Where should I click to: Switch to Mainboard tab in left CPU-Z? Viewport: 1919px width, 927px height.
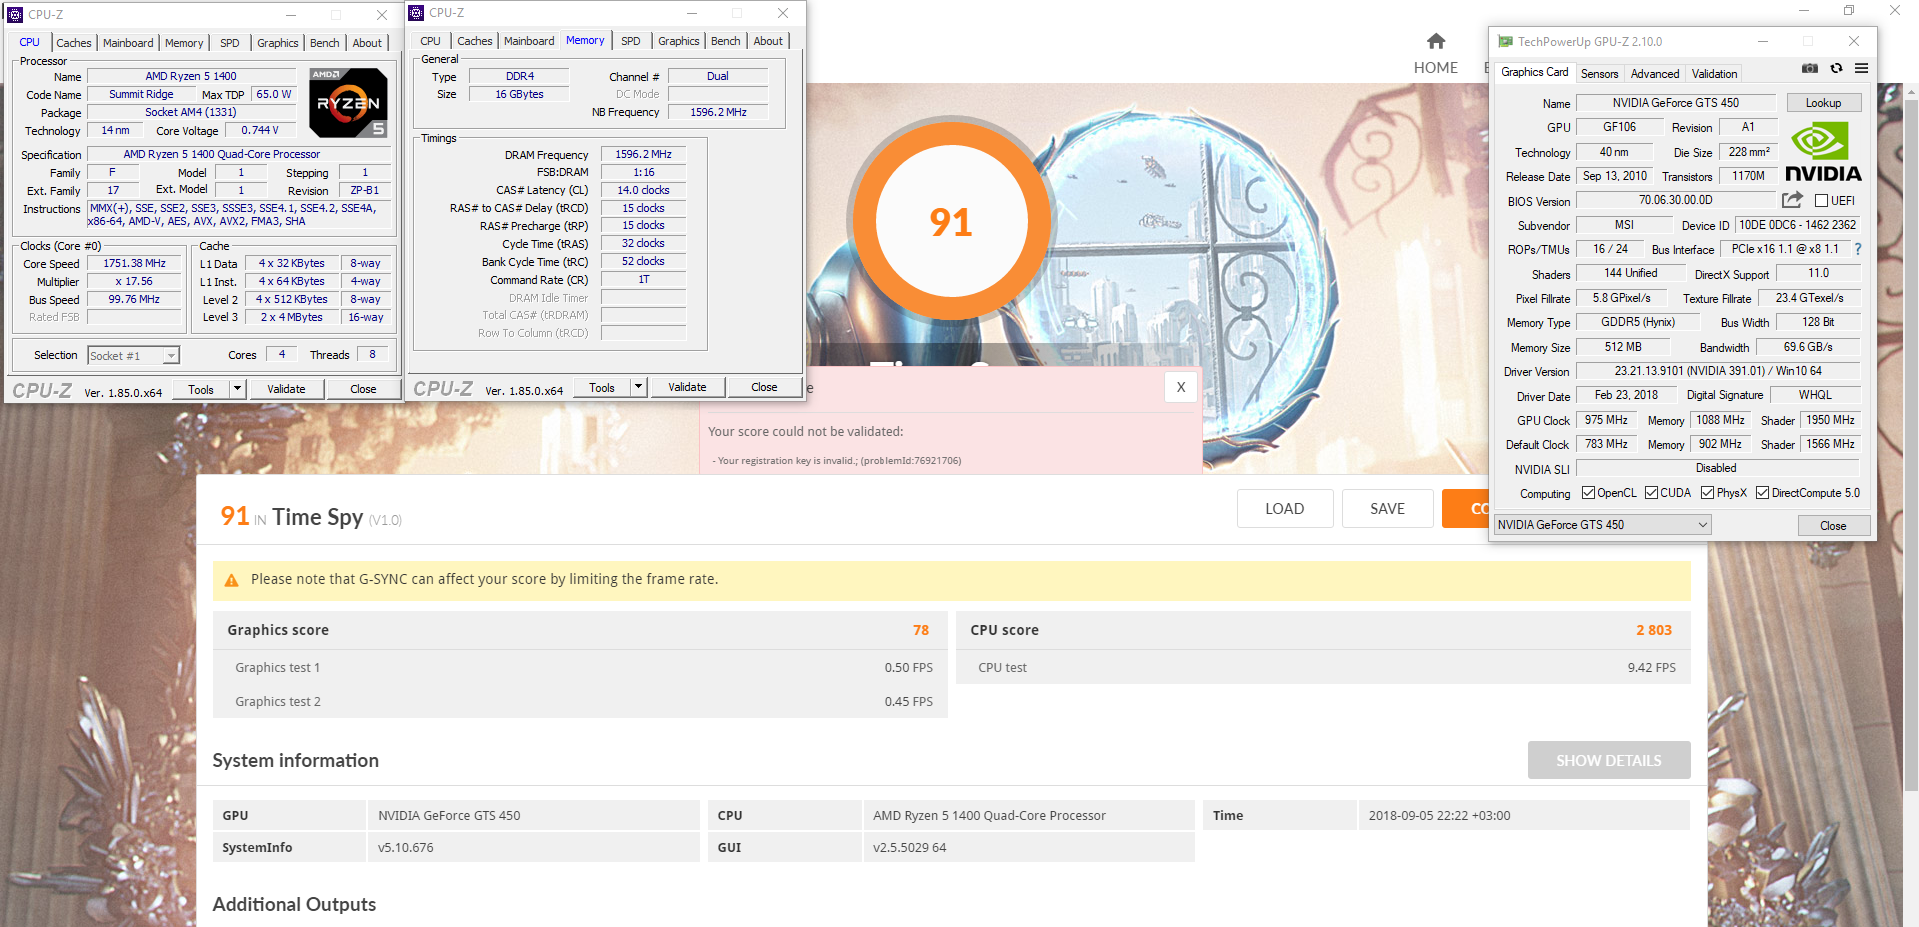pos(128,43)
